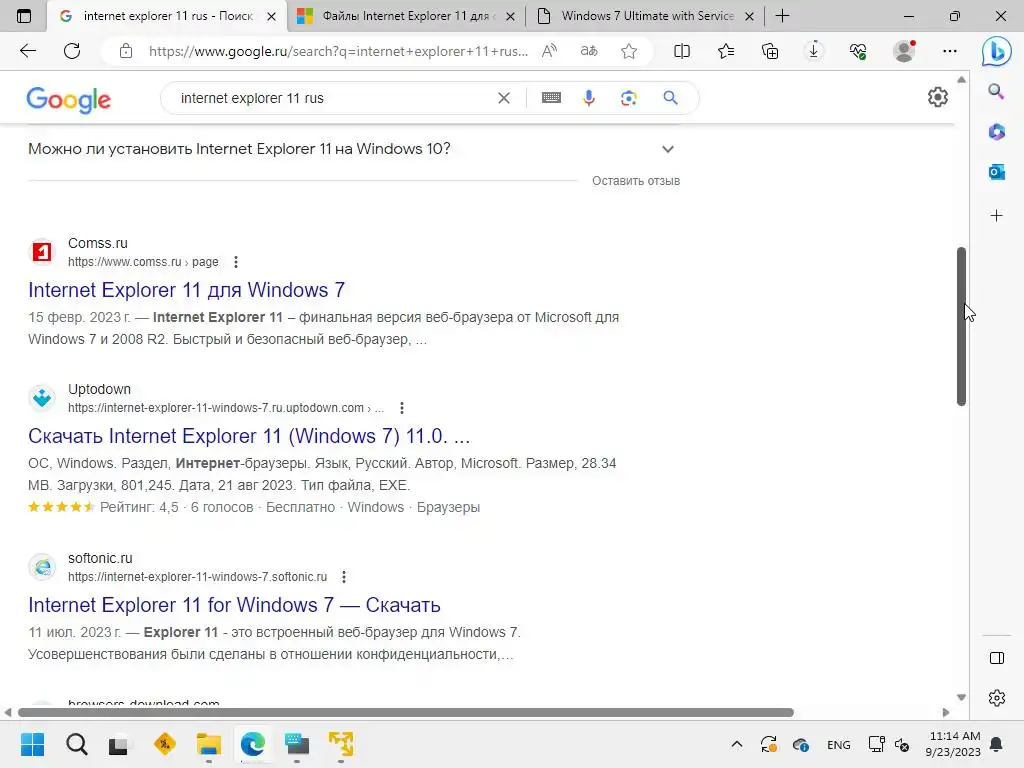Start Google voice search microphone
Viewport: 1024px width, 768px height.
[588, 98]
